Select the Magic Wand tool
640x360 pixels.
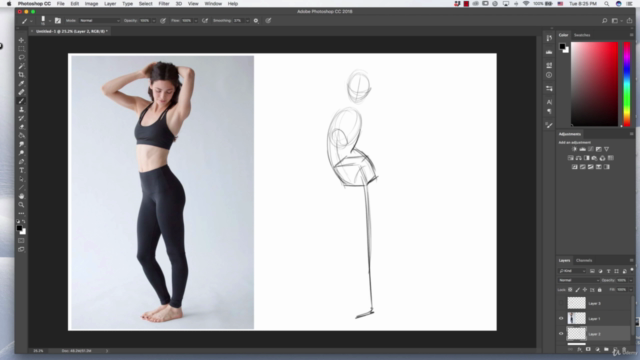21,66
